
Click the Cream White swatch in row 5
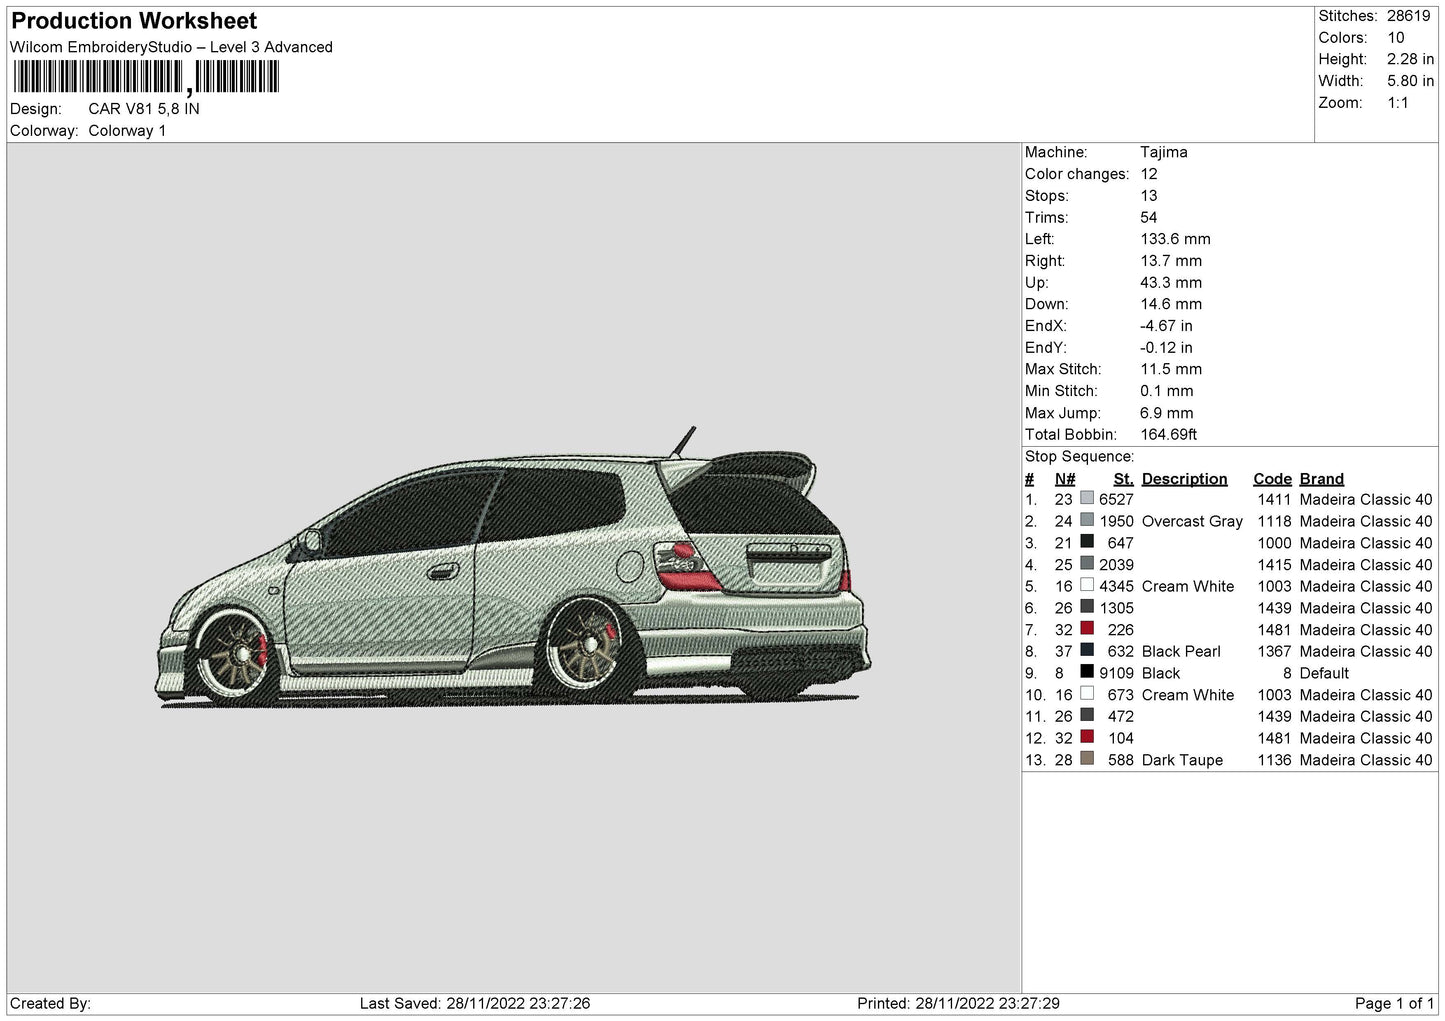point(1086,585)
